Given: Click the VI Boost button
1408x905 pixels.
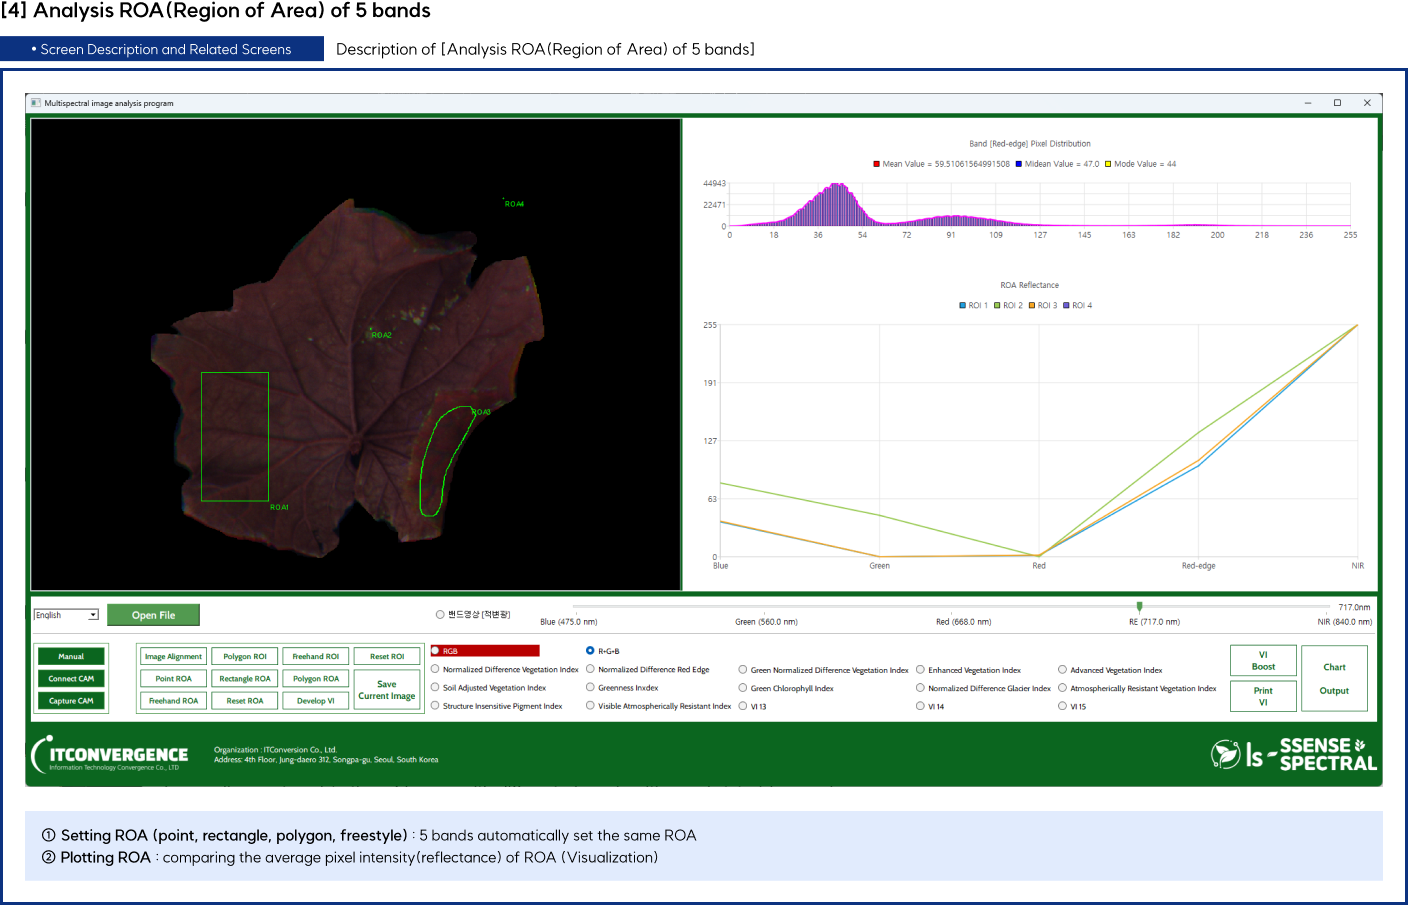Looking at the screenshot, I should (1263, 661).
